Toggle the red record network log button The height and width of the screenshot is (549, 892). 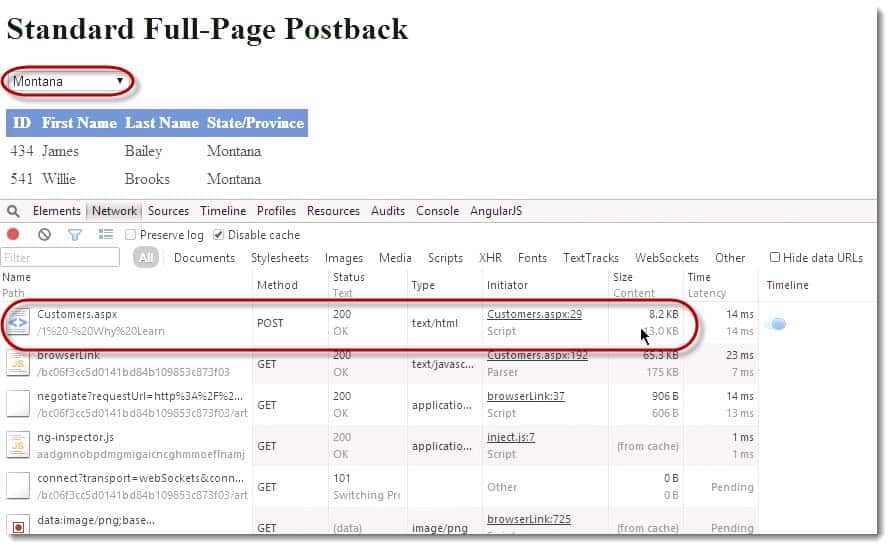point(13,234)
